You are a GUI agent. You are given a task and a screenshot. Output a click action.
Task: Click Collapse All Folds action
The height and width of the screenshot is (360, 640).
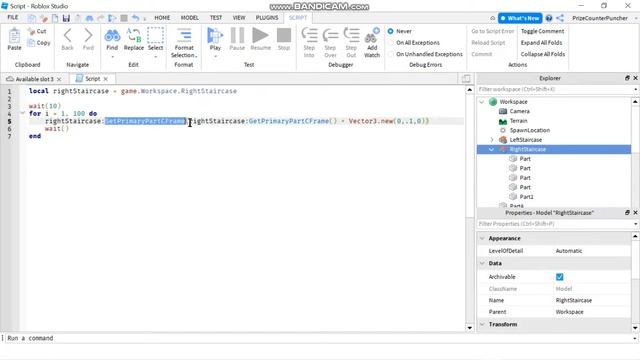(543, 54)
